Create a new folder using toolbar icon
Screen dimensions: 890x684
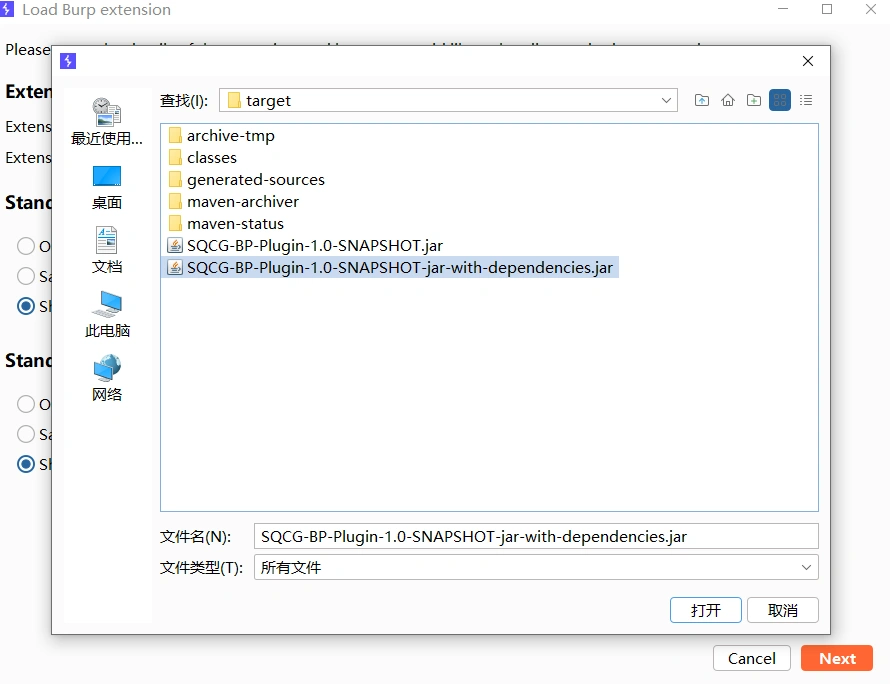[x=754, y=100]
